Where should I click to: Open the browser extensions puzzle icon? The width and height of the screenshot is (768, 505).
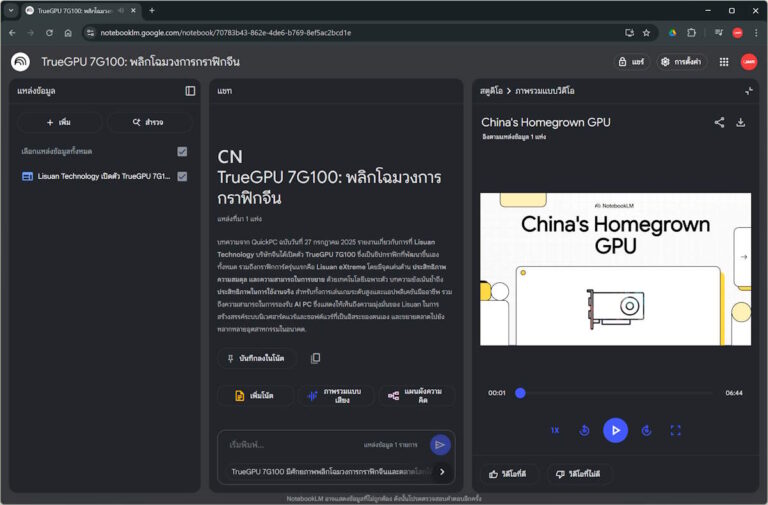[691, 33]
